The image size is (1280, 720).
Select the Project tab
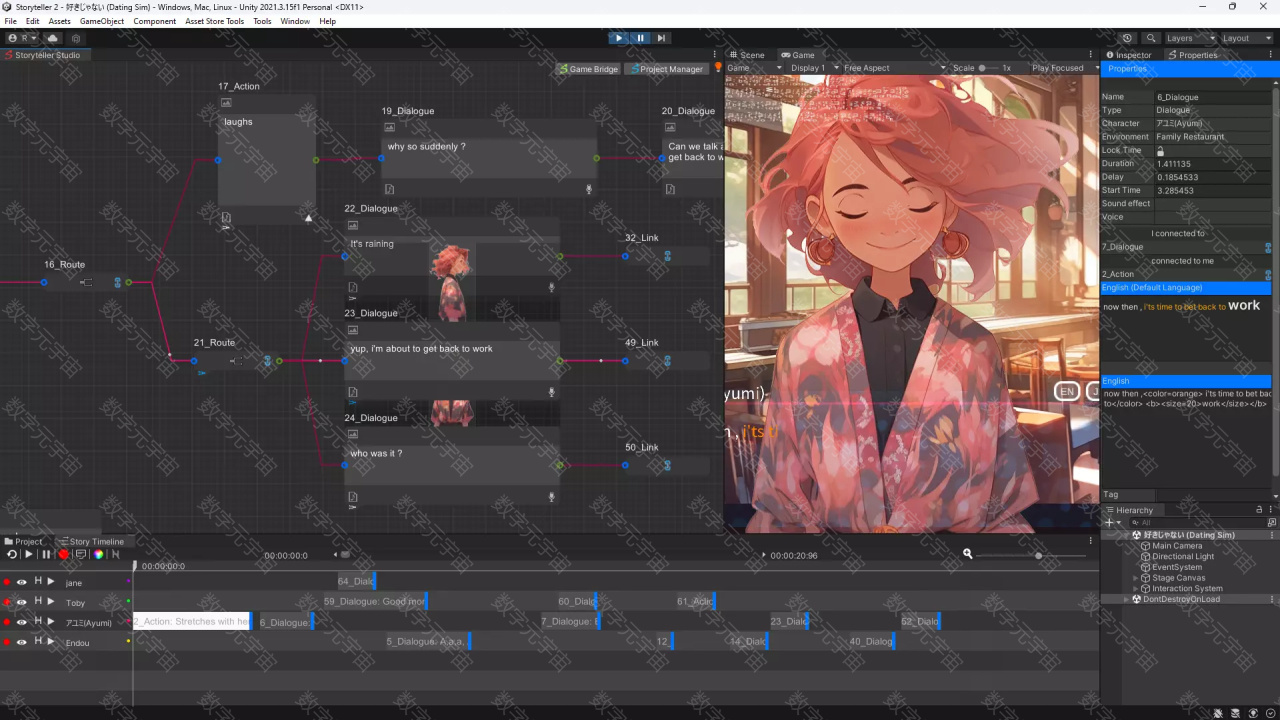point(24,542)
